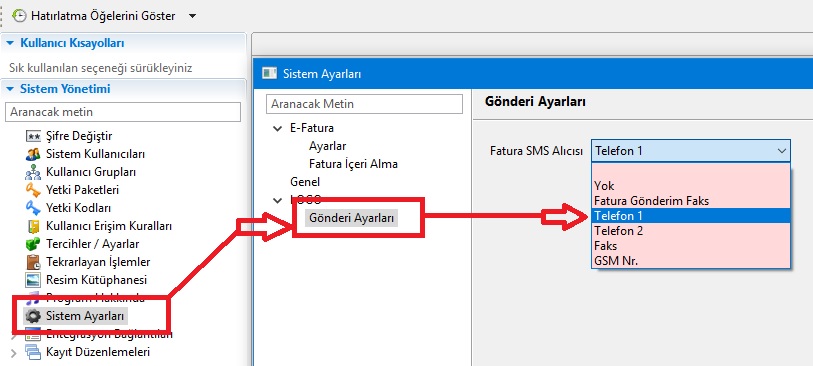Select Gönderi Ayarları tree item
The image size is (813, 366).
(x=351, y=218)
